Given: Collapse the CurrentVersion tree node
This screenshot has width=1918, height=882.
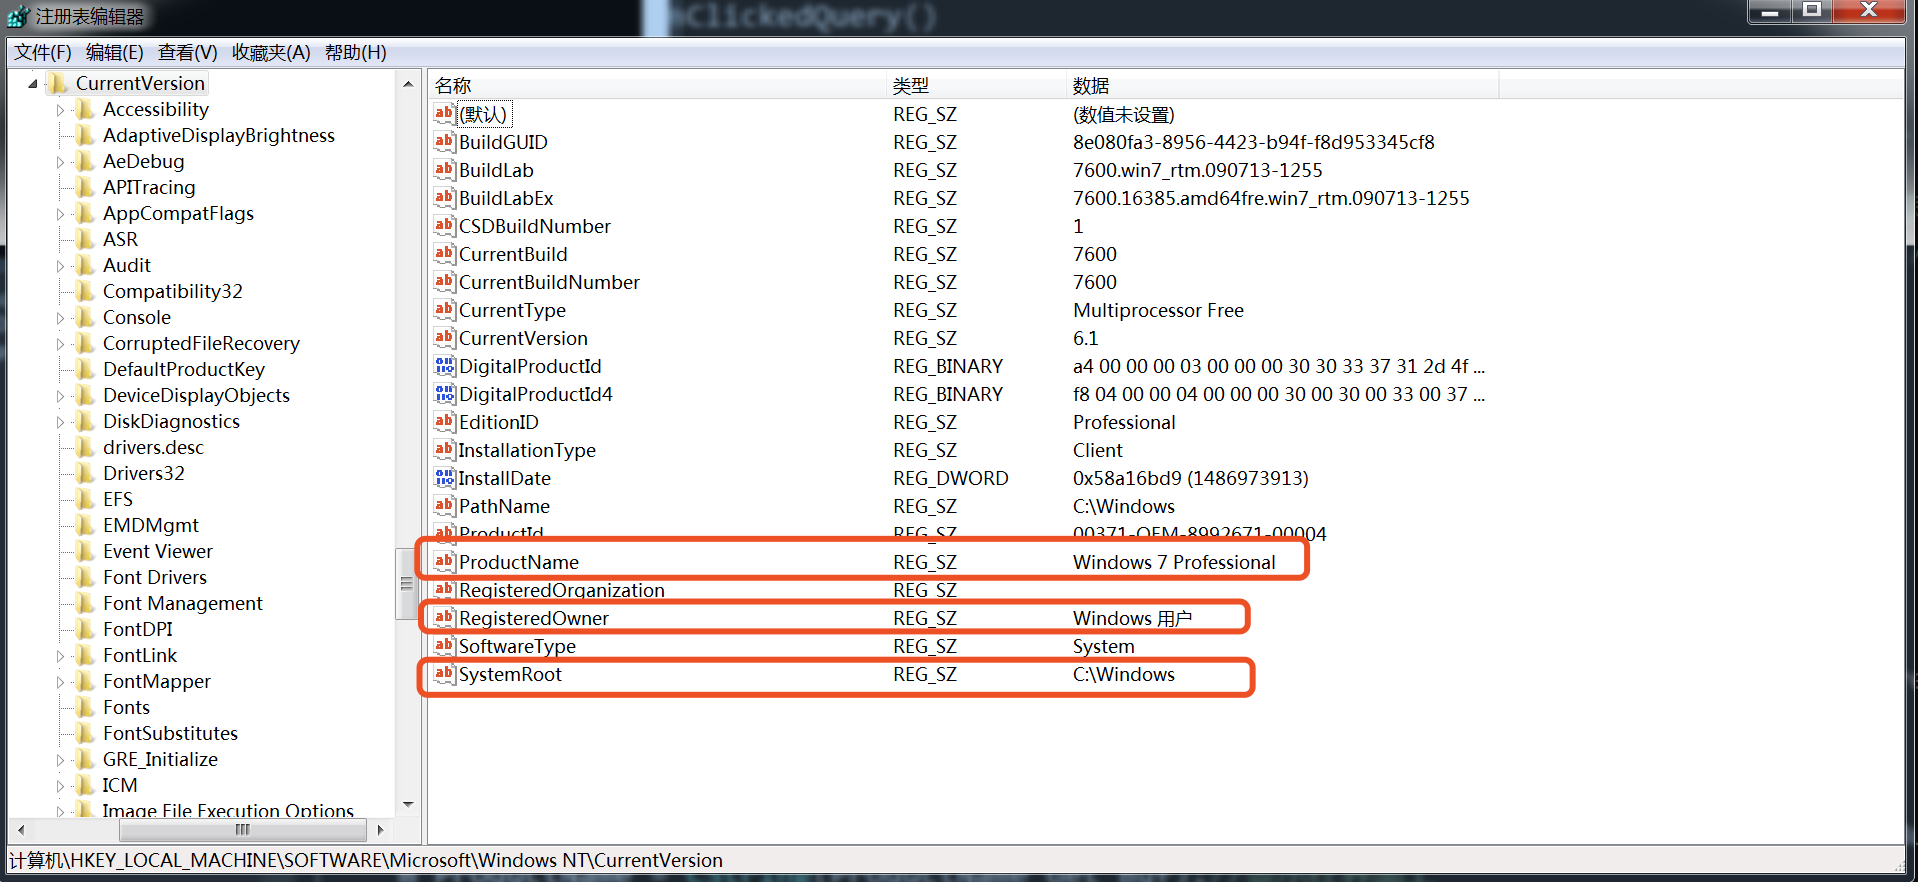Looking at the screenshot, I should (x=33, y=84).
